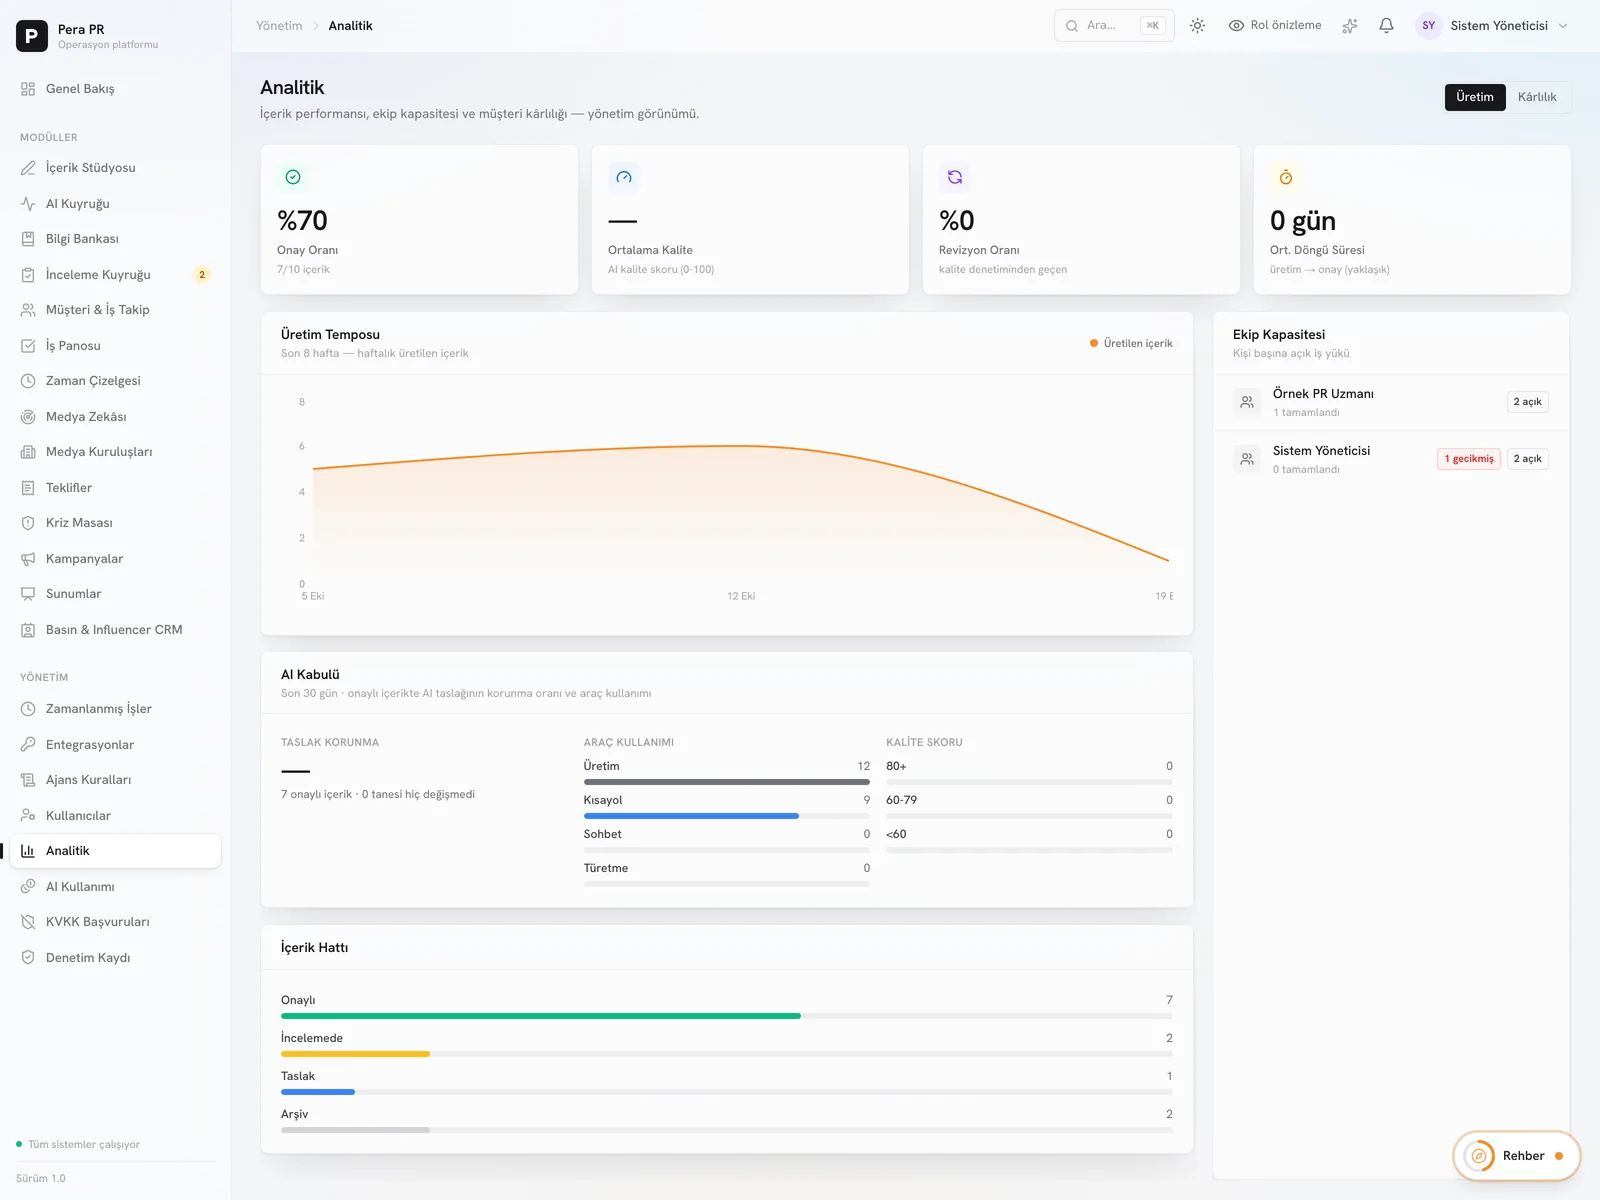Go to Zamanlanmış İşler
The width and height of the screenshot is (1600, 1200).
pyautogui.click(x=115, y=709)
